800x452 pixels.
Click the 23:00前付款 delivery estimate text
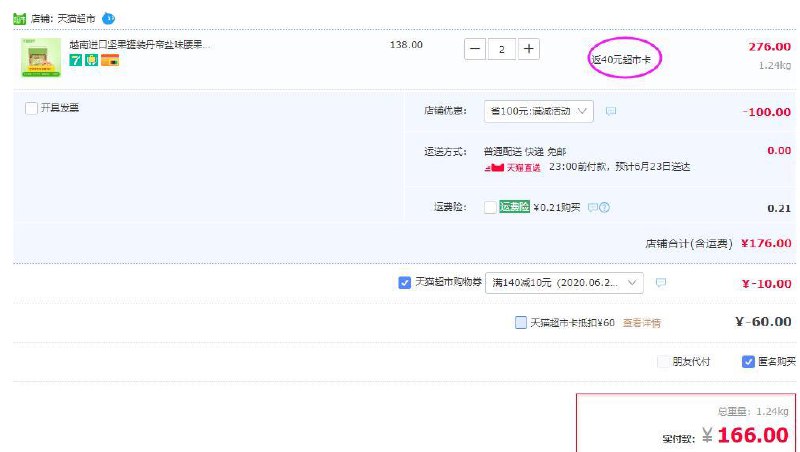(619, 167)
